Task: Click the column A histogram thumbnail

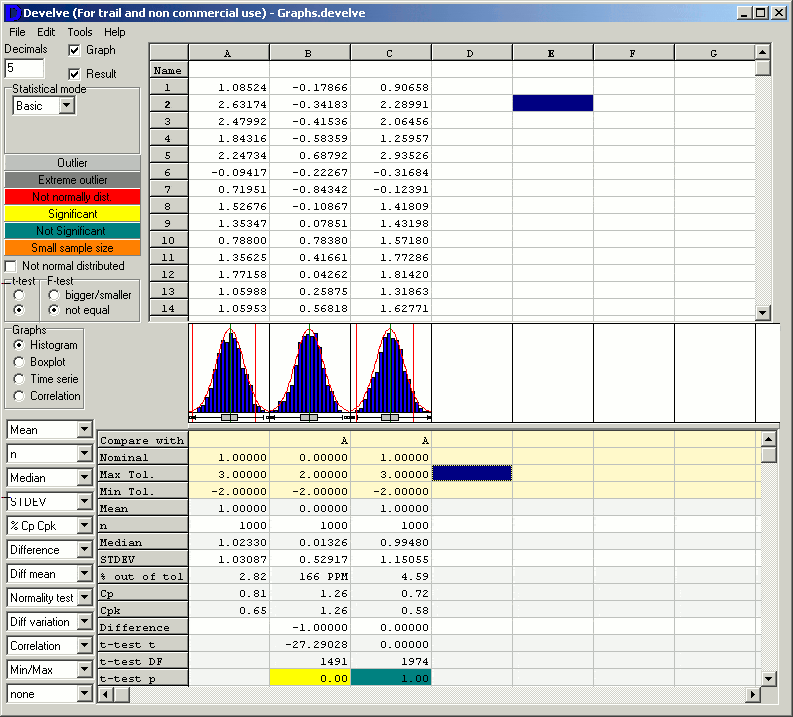Action: 229,371
